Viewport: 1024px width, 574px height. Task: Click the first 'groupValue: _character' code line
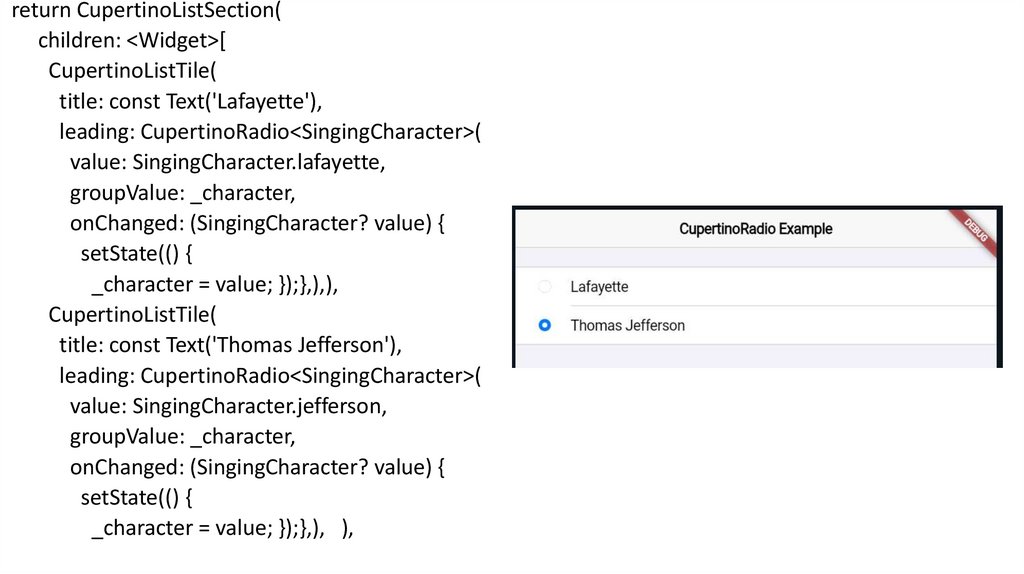pyautogui.click(x=182, y=193)
